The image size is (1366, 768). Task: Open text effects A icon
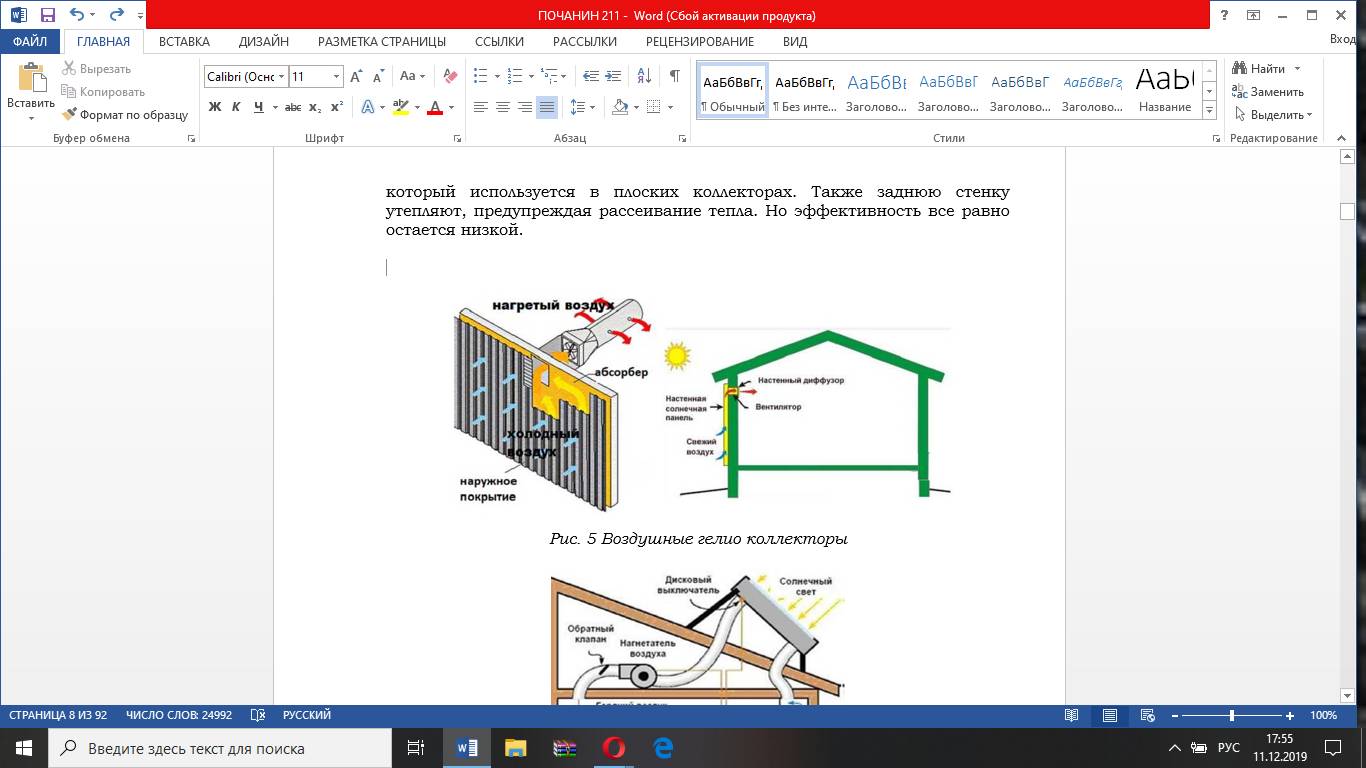(367, 107)
